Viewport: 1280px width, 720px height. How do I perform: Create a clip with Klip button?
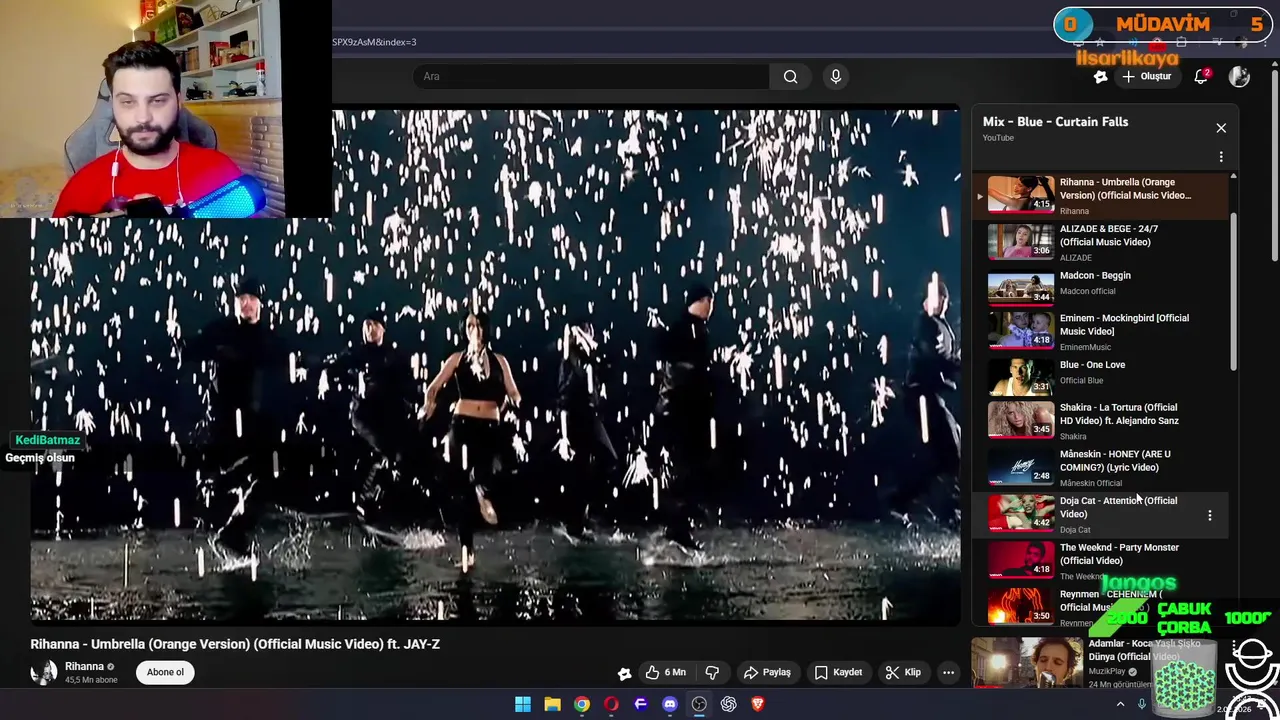pos(904,672)
